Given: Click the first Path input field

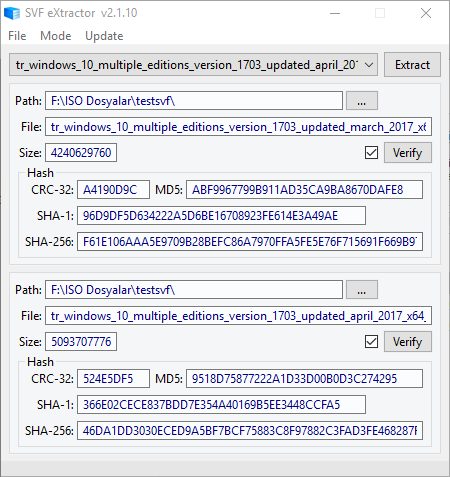Looking at the screenshot, I should point(194,101).
